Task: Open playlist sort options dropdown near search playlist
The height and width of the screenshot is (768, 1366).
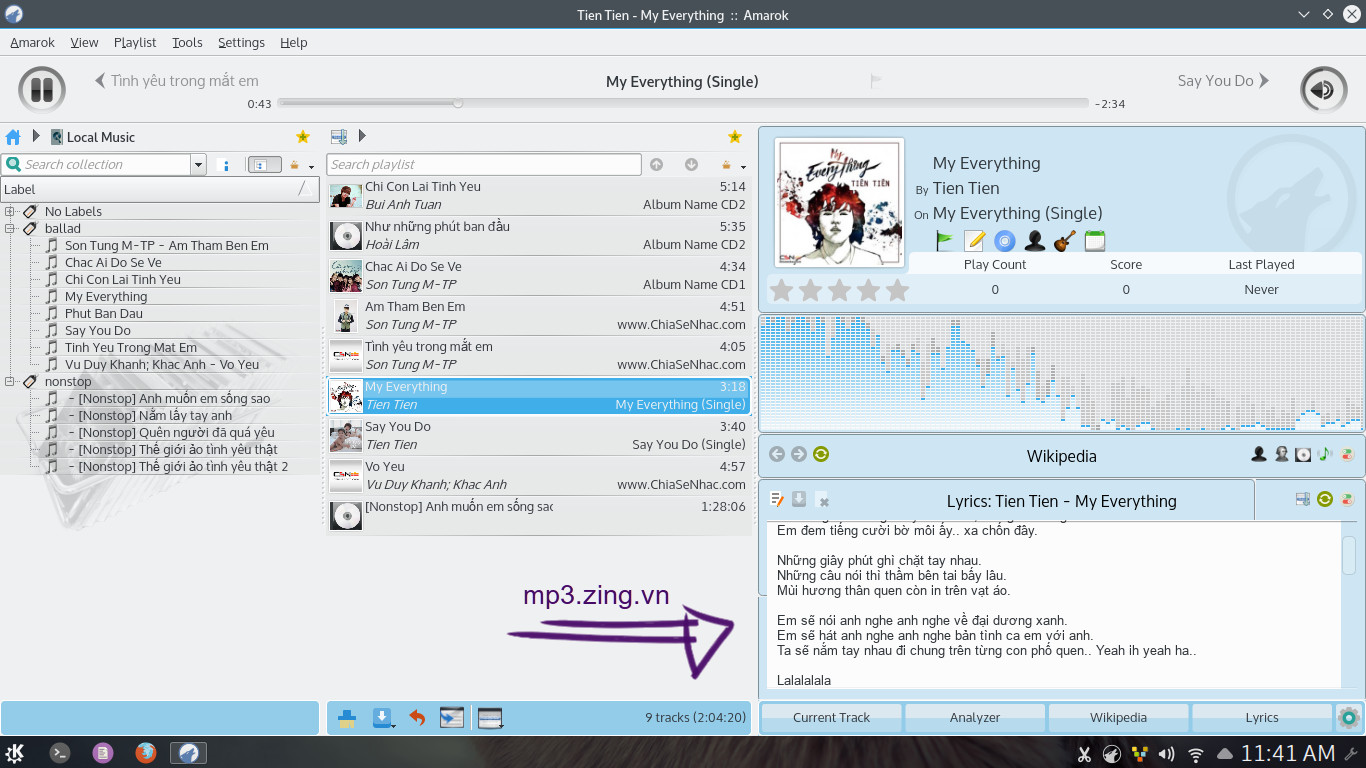Action: click(x=732, y=165)
